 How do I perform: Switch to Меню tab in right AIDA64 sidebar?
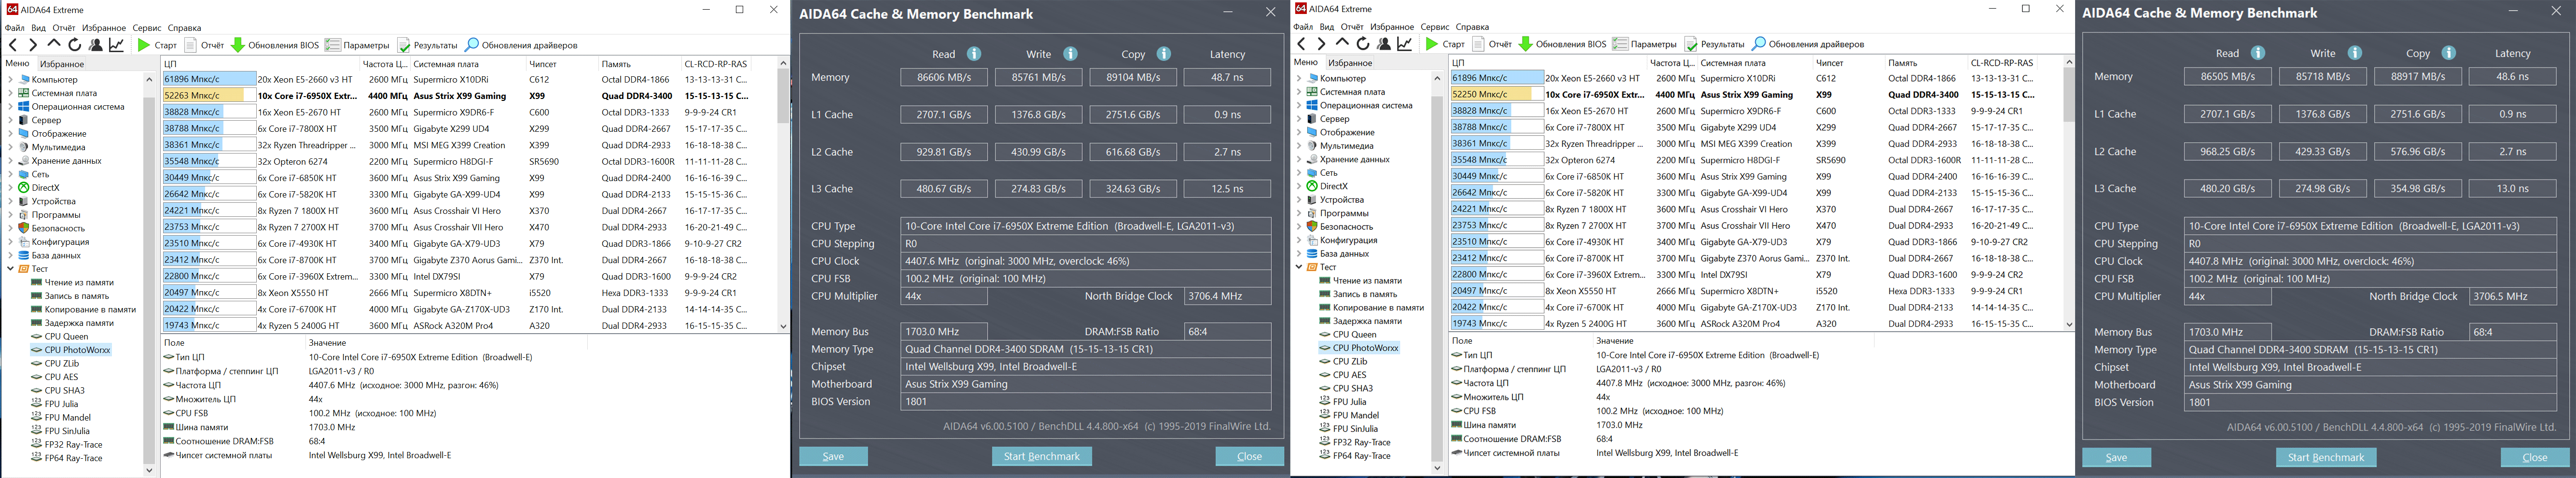click(1305, 62)
